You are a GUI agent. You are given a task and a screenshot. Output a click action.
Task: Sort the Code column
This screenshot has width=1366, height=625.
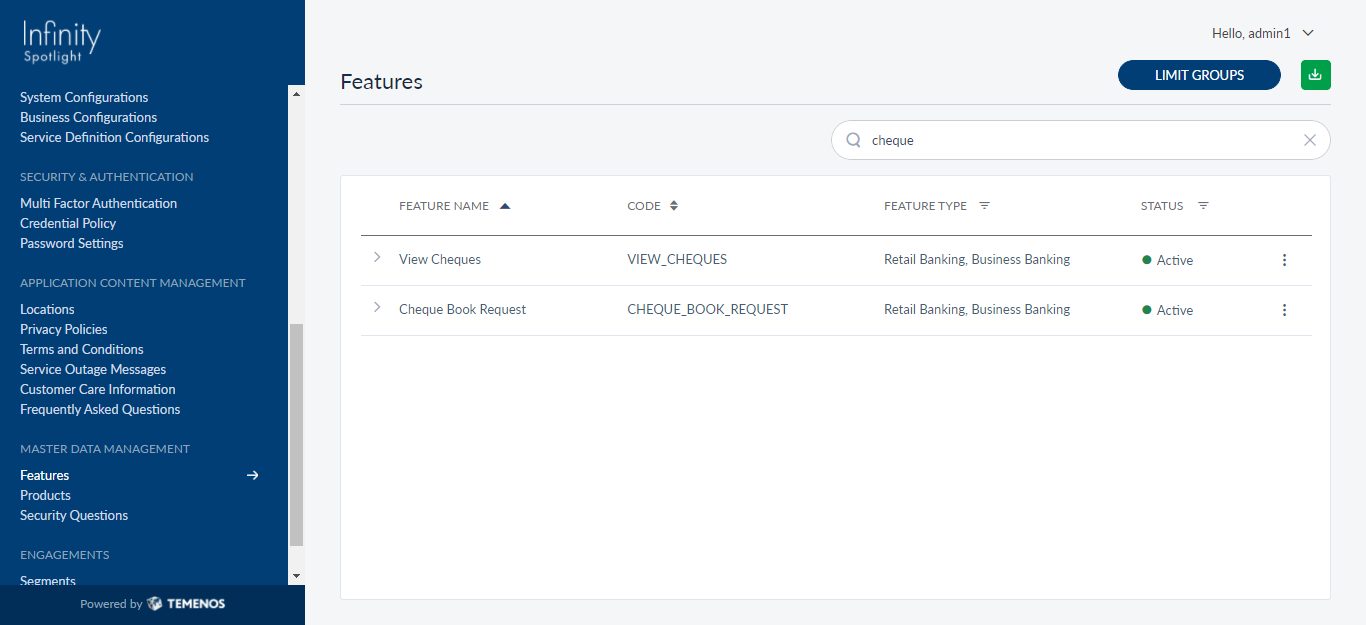tap(674, 206)
